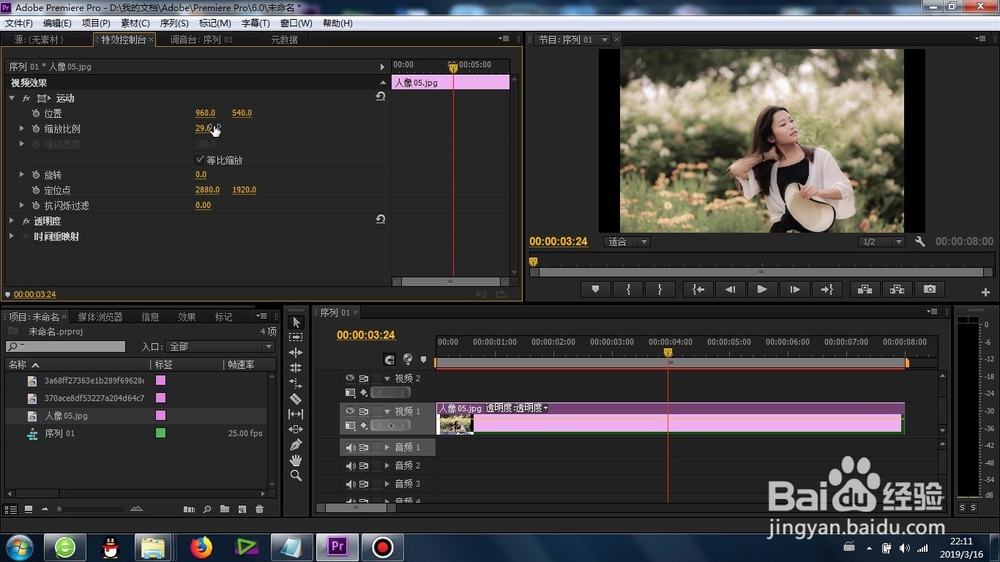Screen dimensions: 1000x562
Task: Expand the Anti-flicker Filter property
Action: tap(22, 205)
